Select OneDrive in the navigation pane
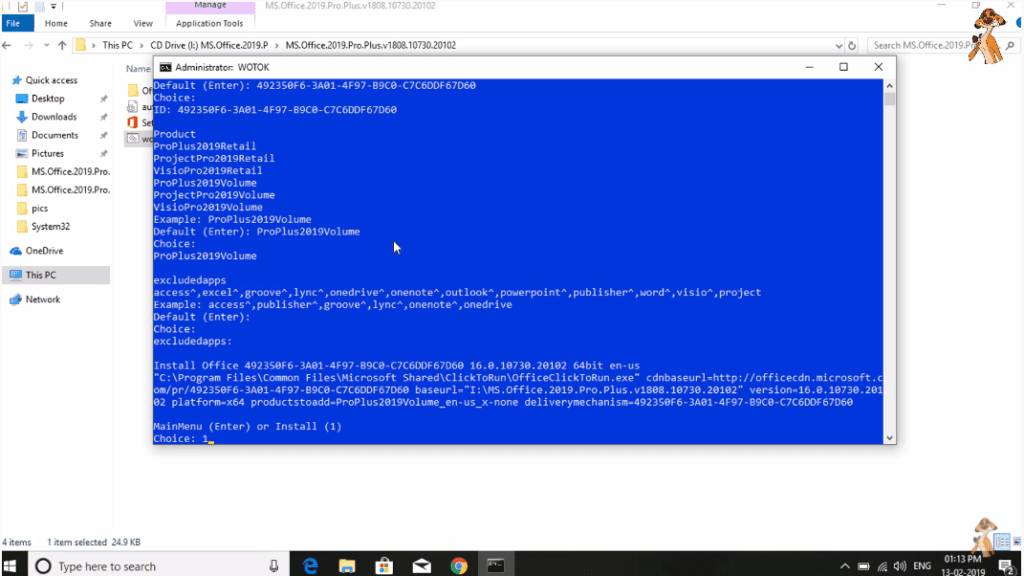 pyautogui.click(x=43, y=251)
